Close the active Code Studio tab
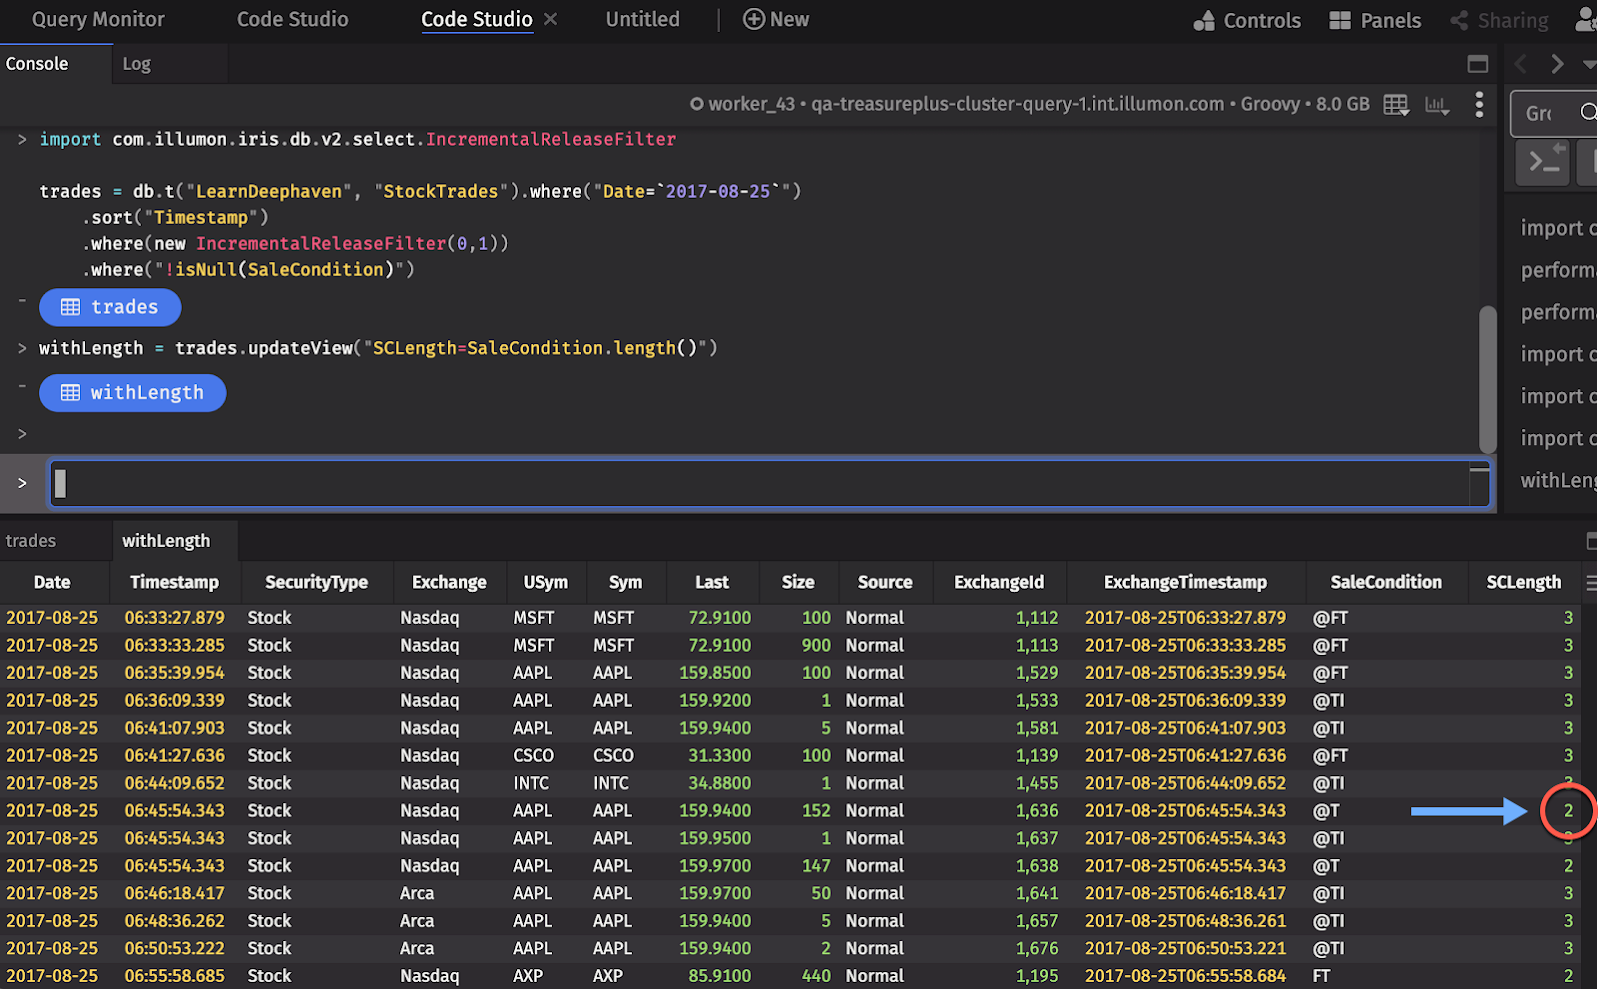Image resolution: width=1600 pixels, height=989 pixels. (551, 19)
